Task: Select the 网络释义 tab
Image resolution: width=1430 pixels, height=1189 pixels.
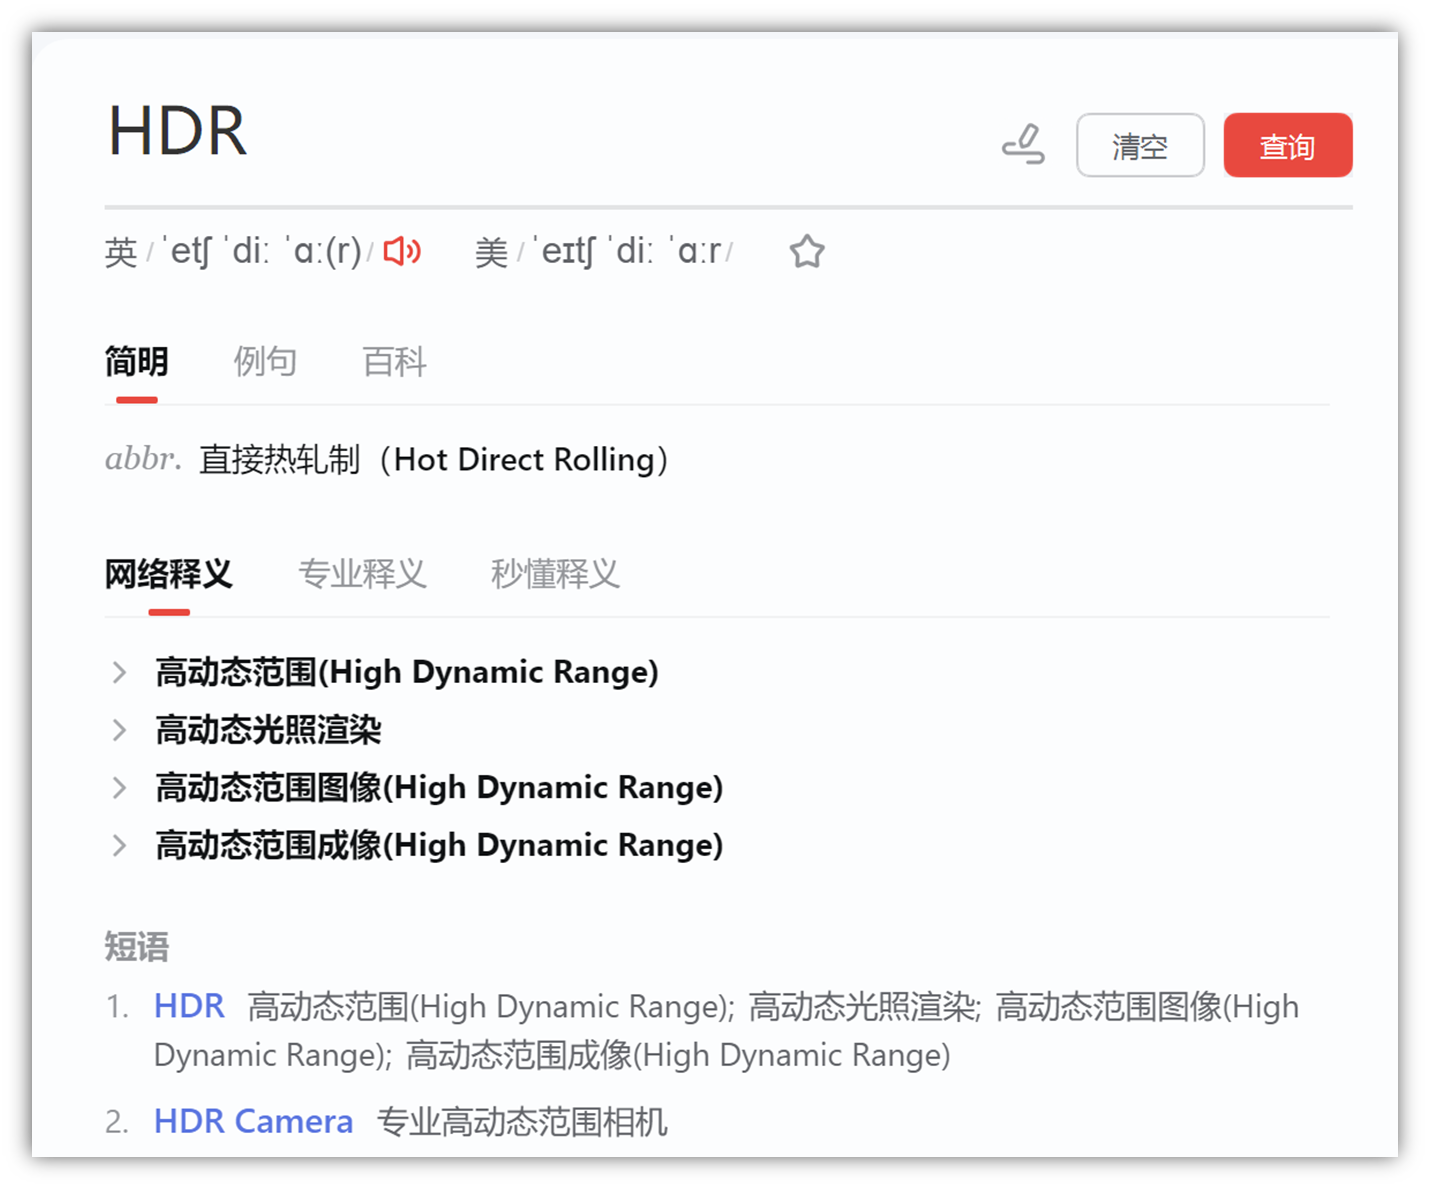Action: tap(168, 574)
